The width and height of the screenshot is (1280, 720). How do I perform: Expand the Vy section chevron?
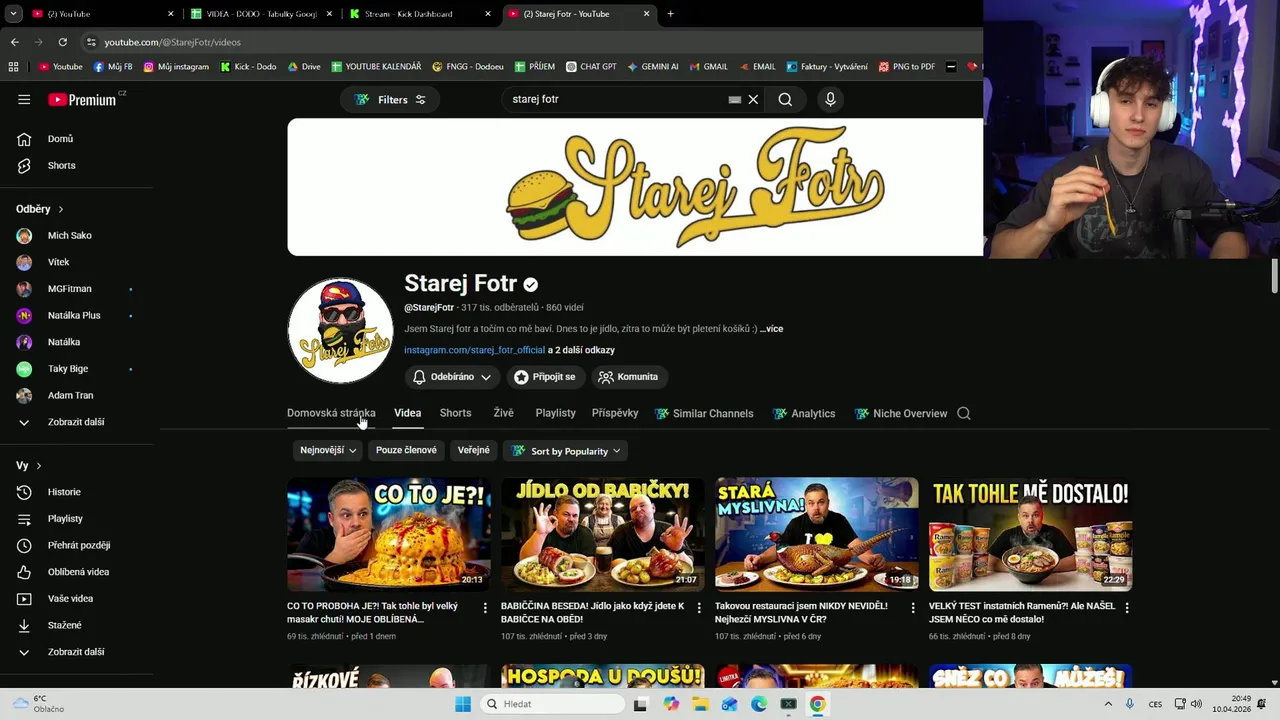(39, 466)
